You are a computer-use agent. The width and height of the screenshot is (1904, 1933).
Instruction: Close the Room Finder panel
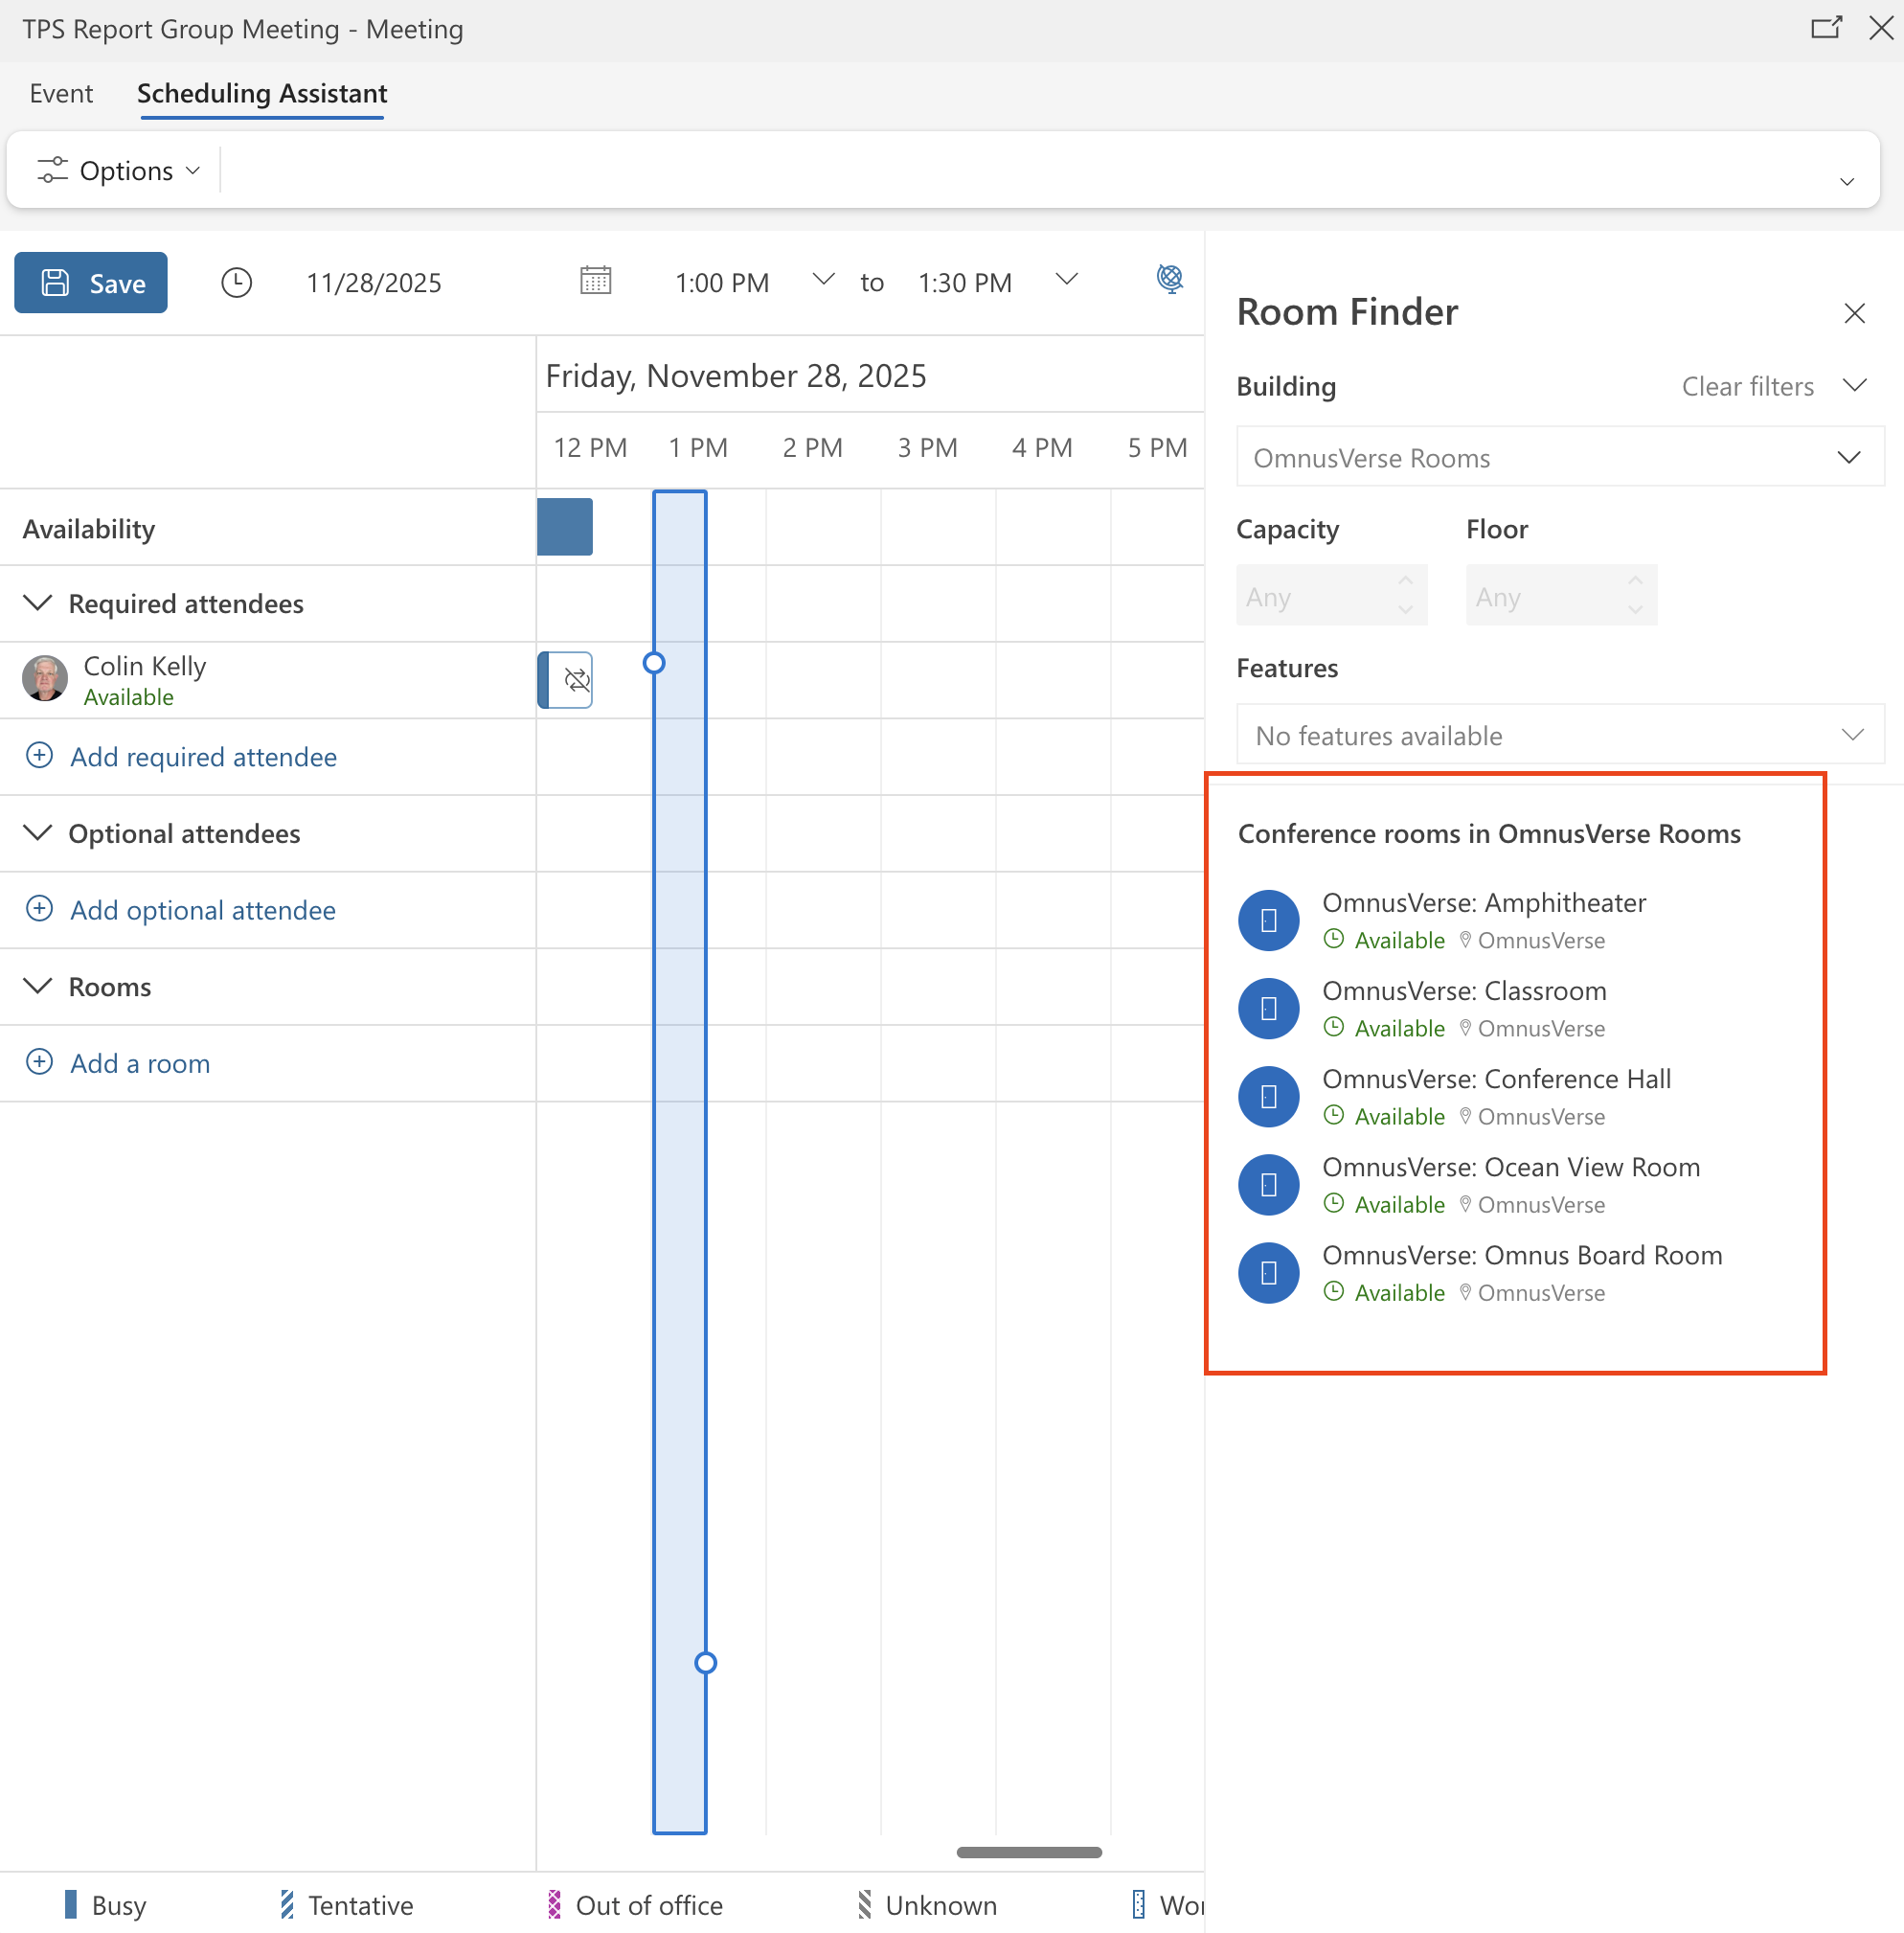pyautogui.click(x=1854, y=313)
